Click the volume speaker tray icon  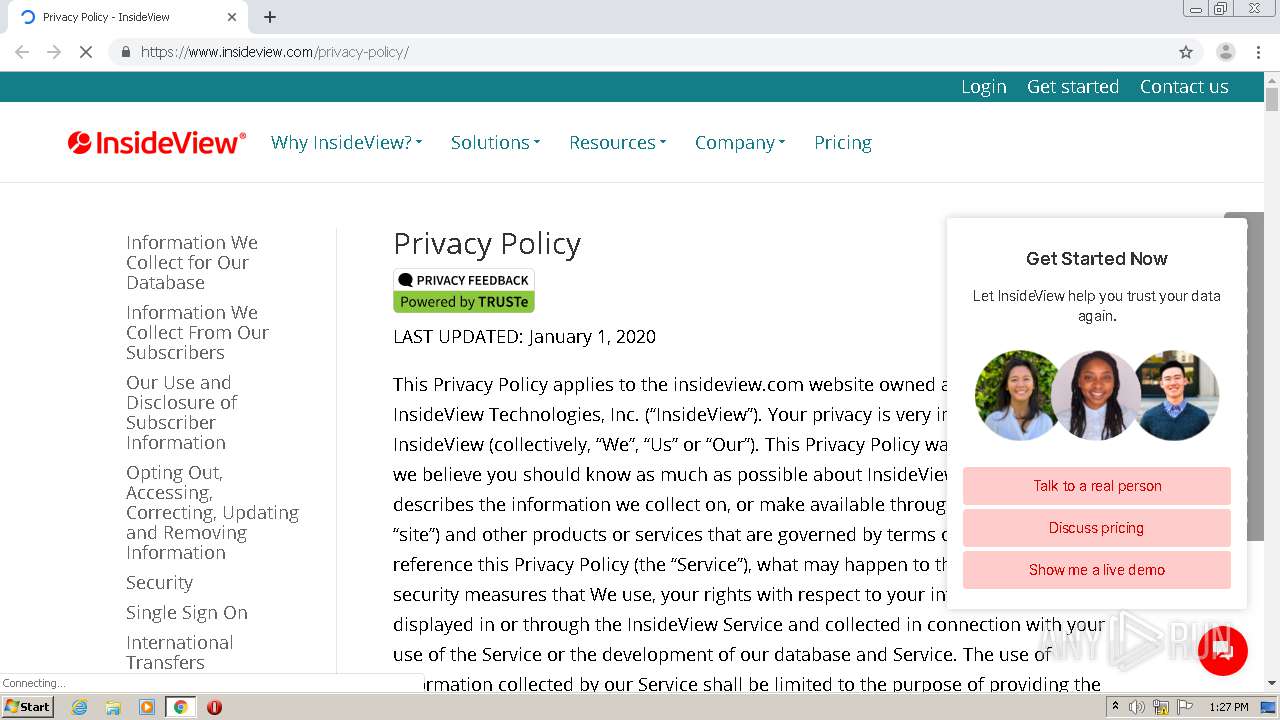pos(1137,707)
